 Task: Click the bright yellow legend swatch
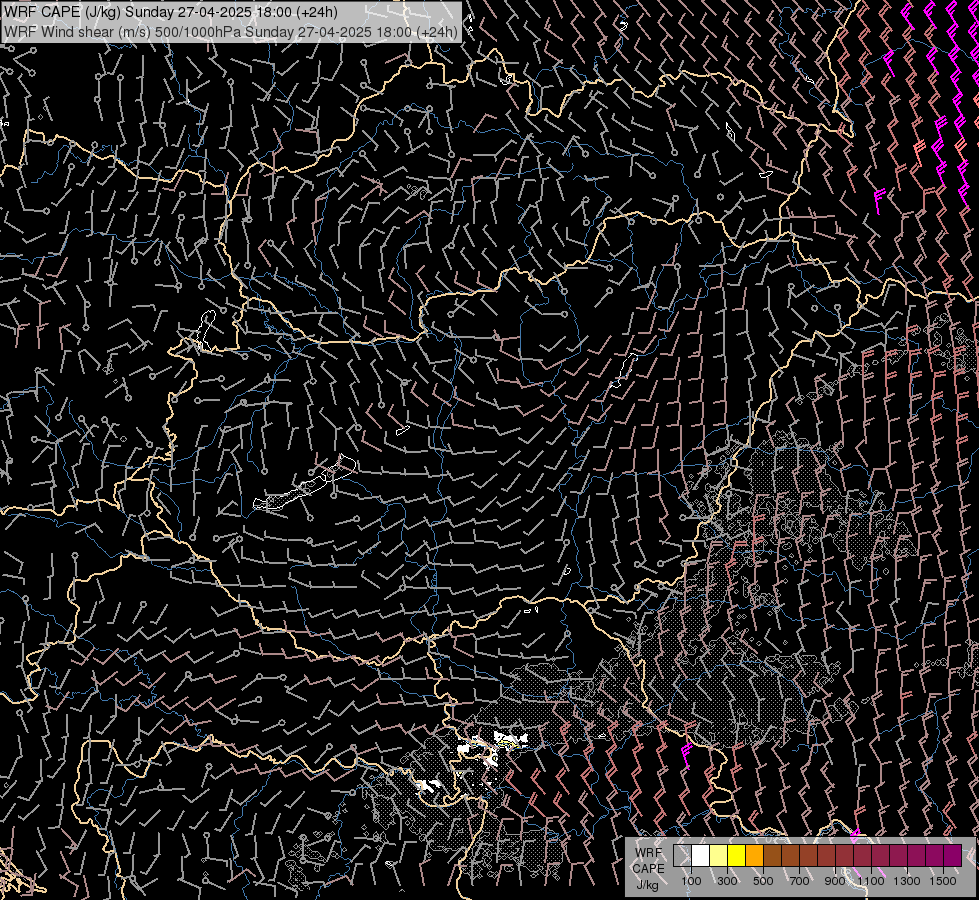click(x=737, y=856)
